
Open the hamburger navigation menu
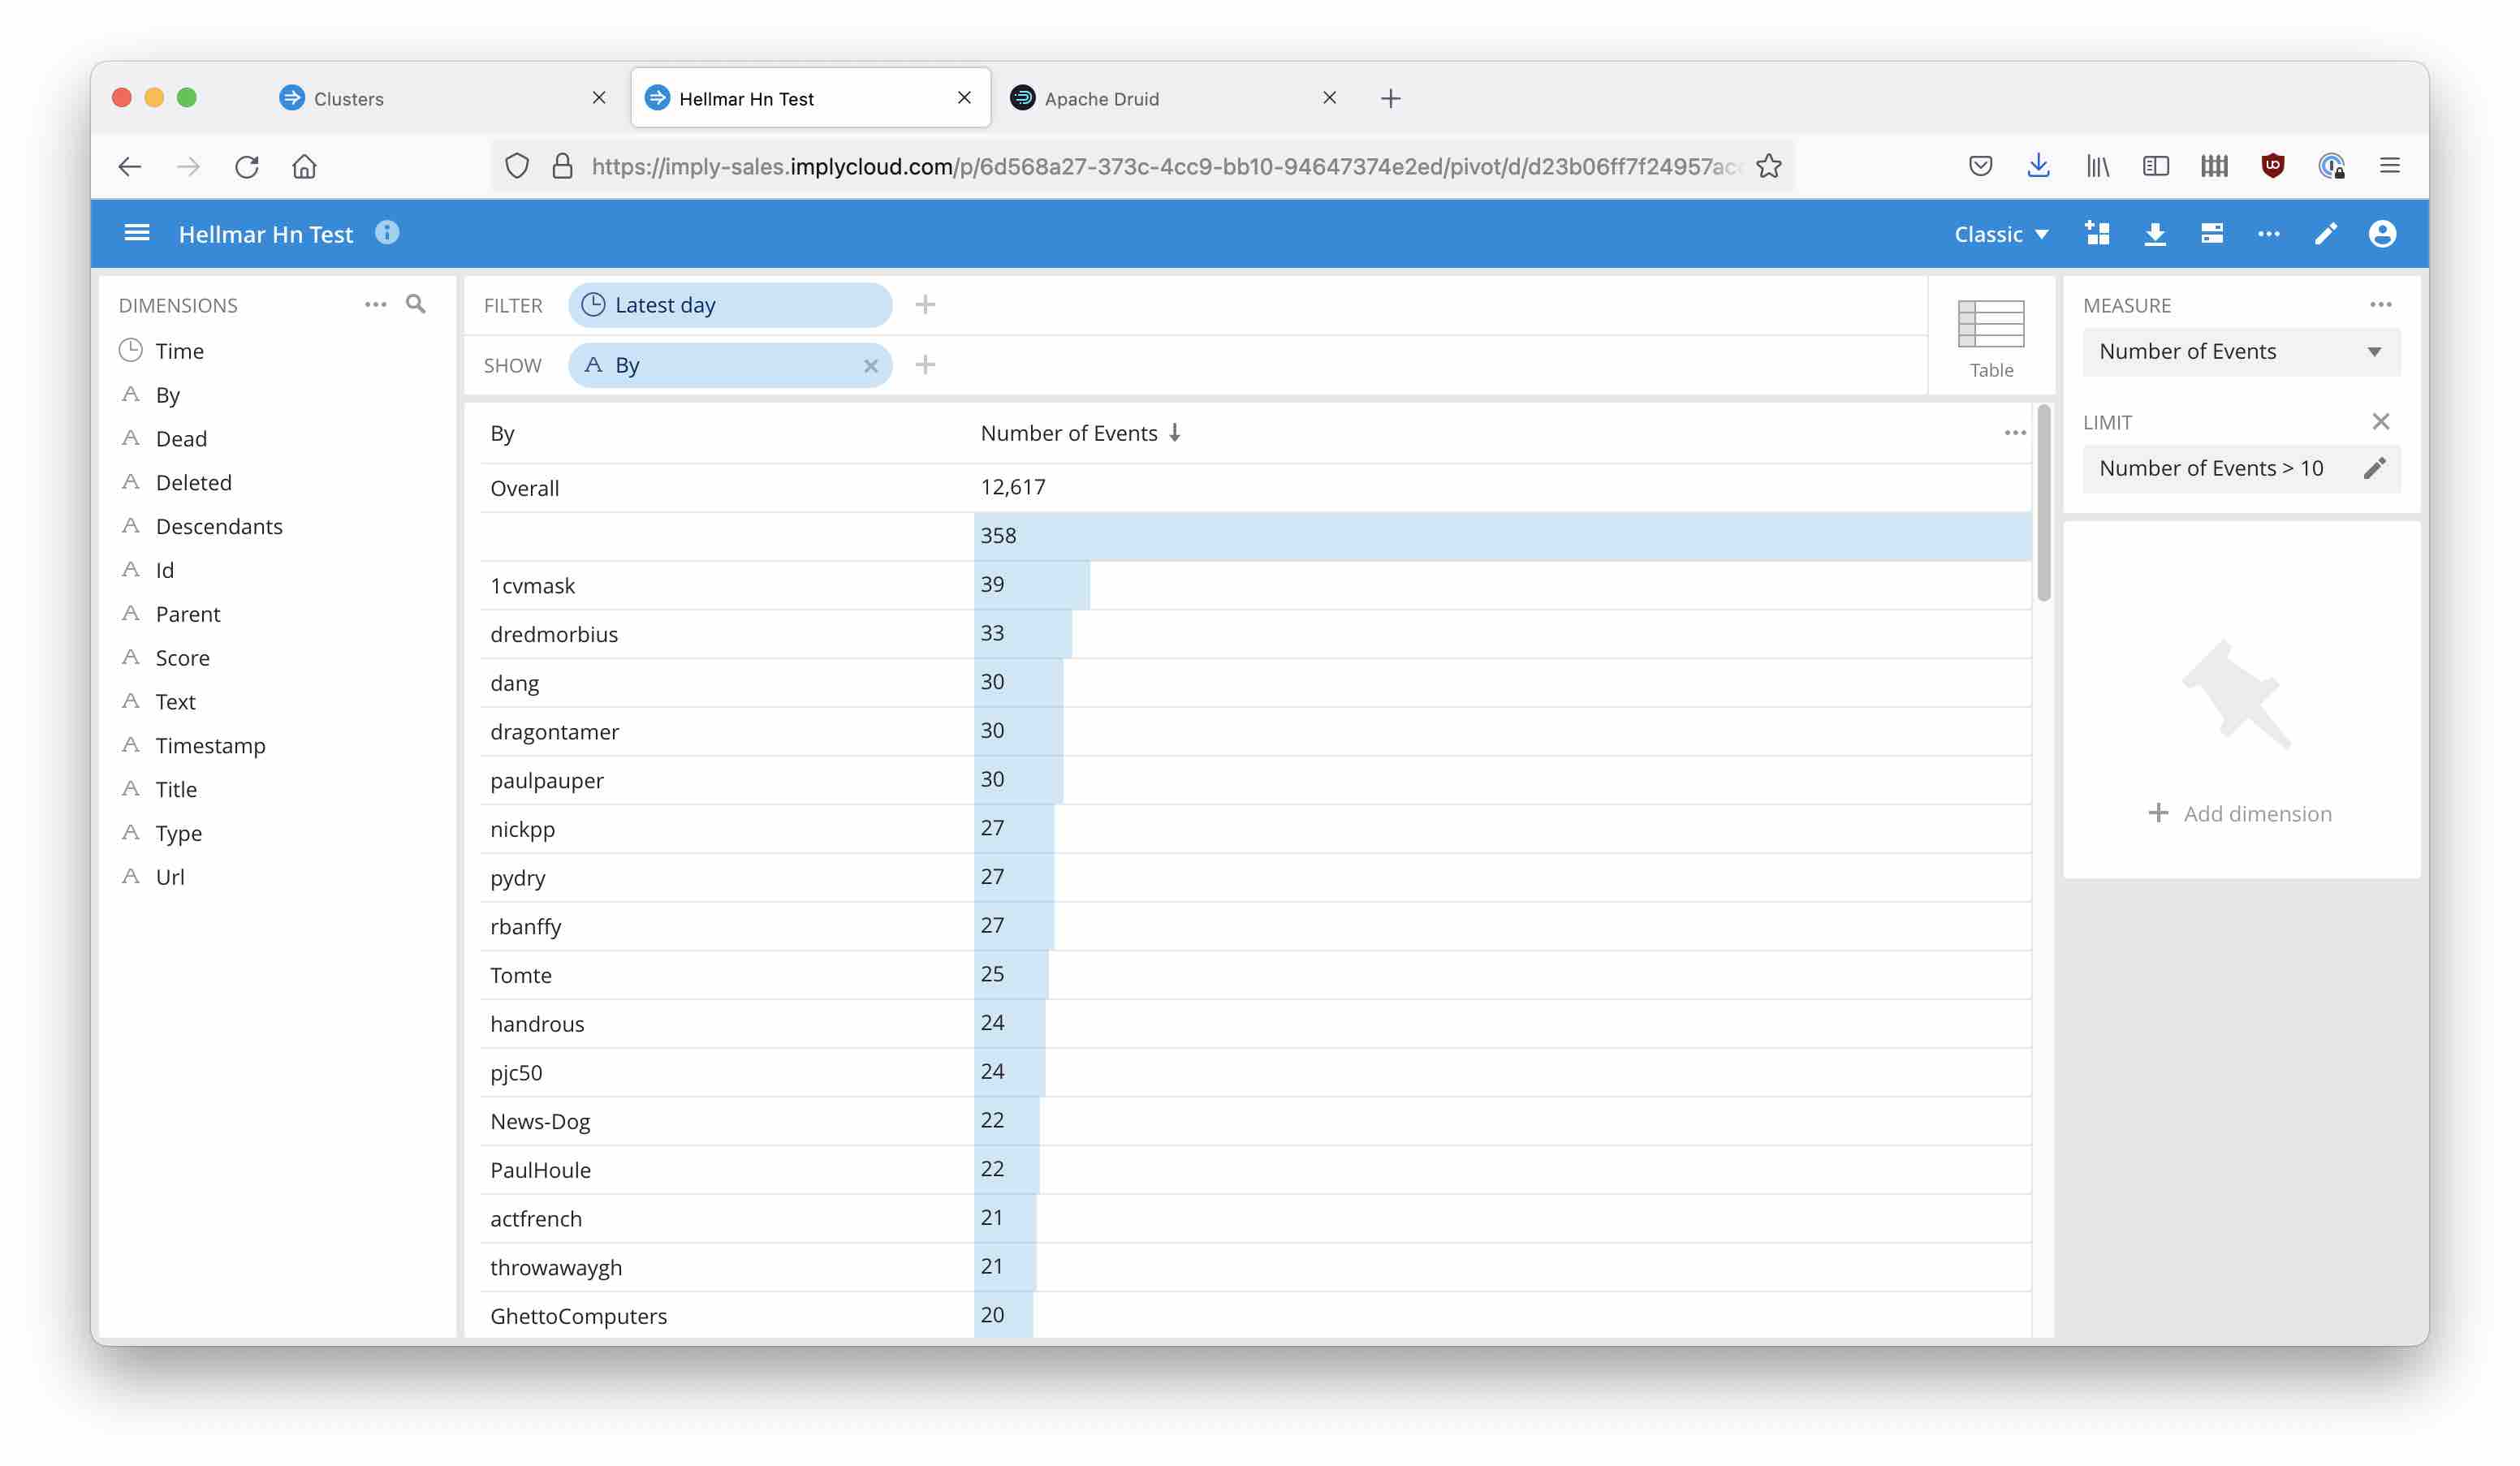point(137,233)
